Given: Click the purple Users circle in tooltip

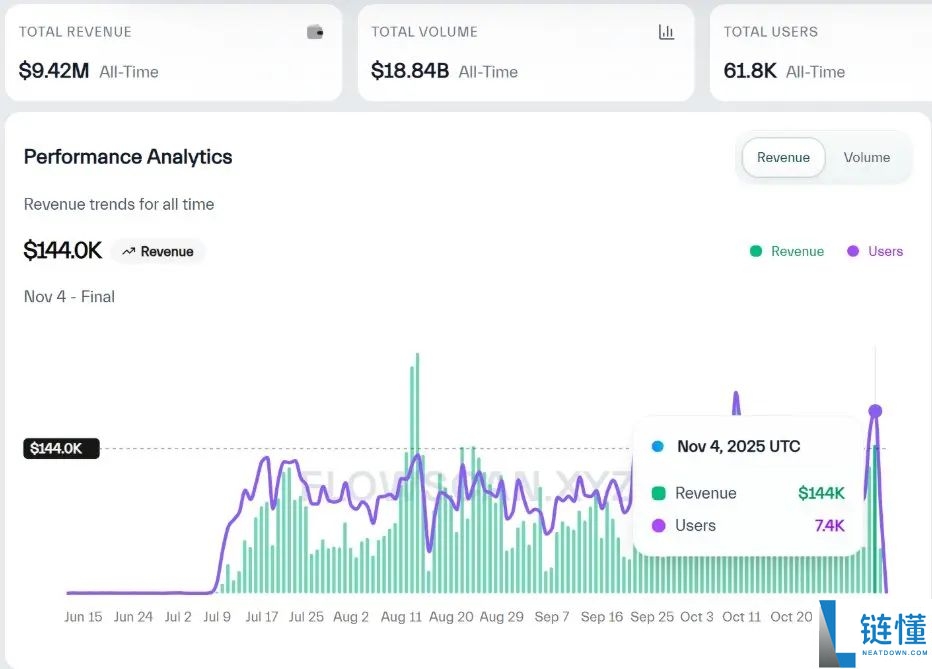Looking at the screenshot, I should [x=658, y=525].
